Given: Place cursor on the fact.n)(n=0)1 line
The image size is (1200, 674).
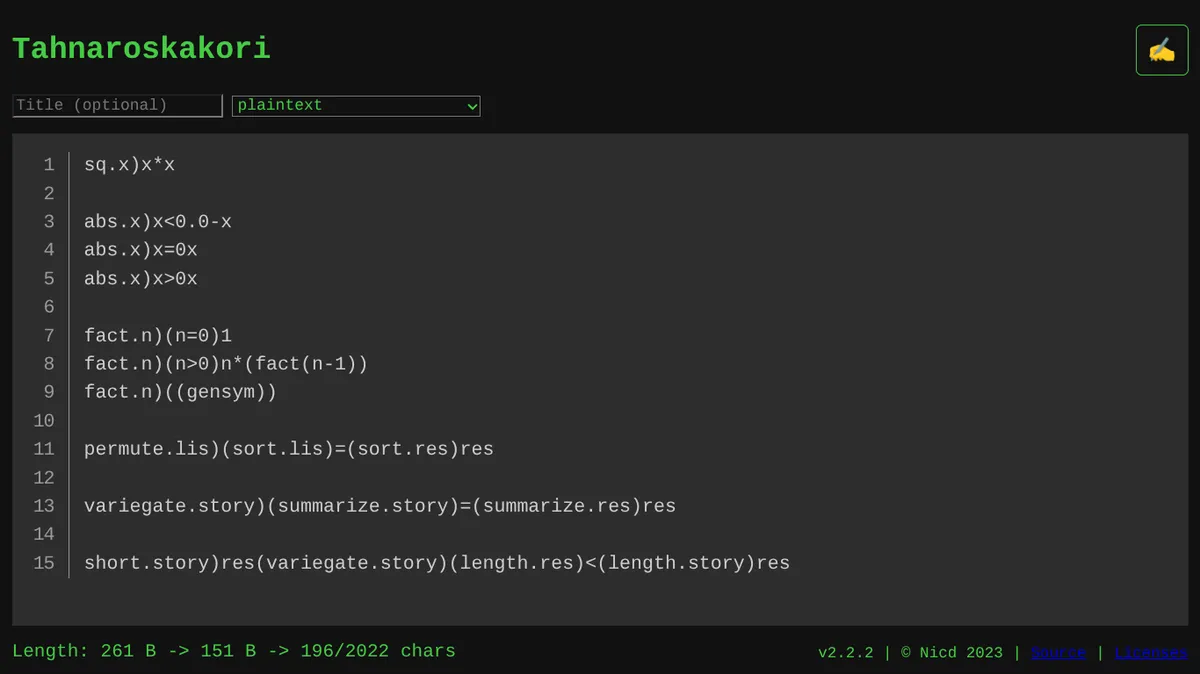Looking at the screenshot, I should pyautogui.click(x=158, y=336).
